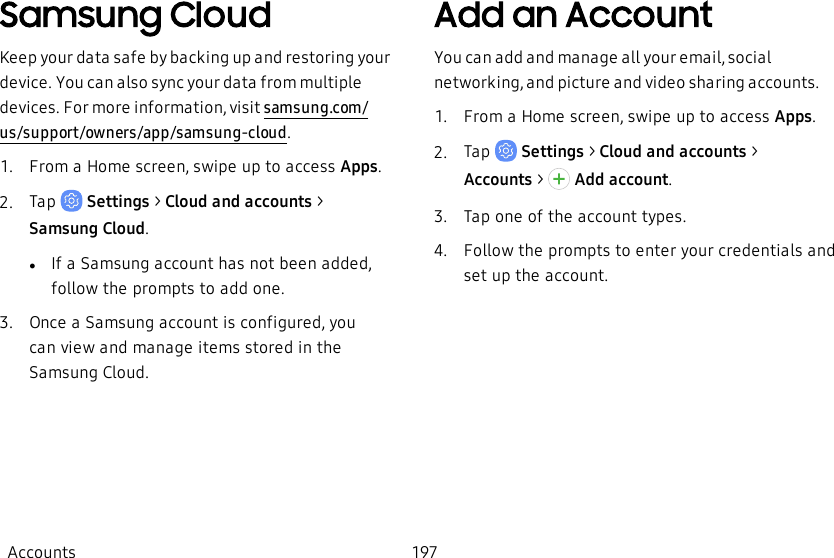
Task: Click the bold 'Samsung Cloud.' text in step 2
Action: [x=89, y=229]
